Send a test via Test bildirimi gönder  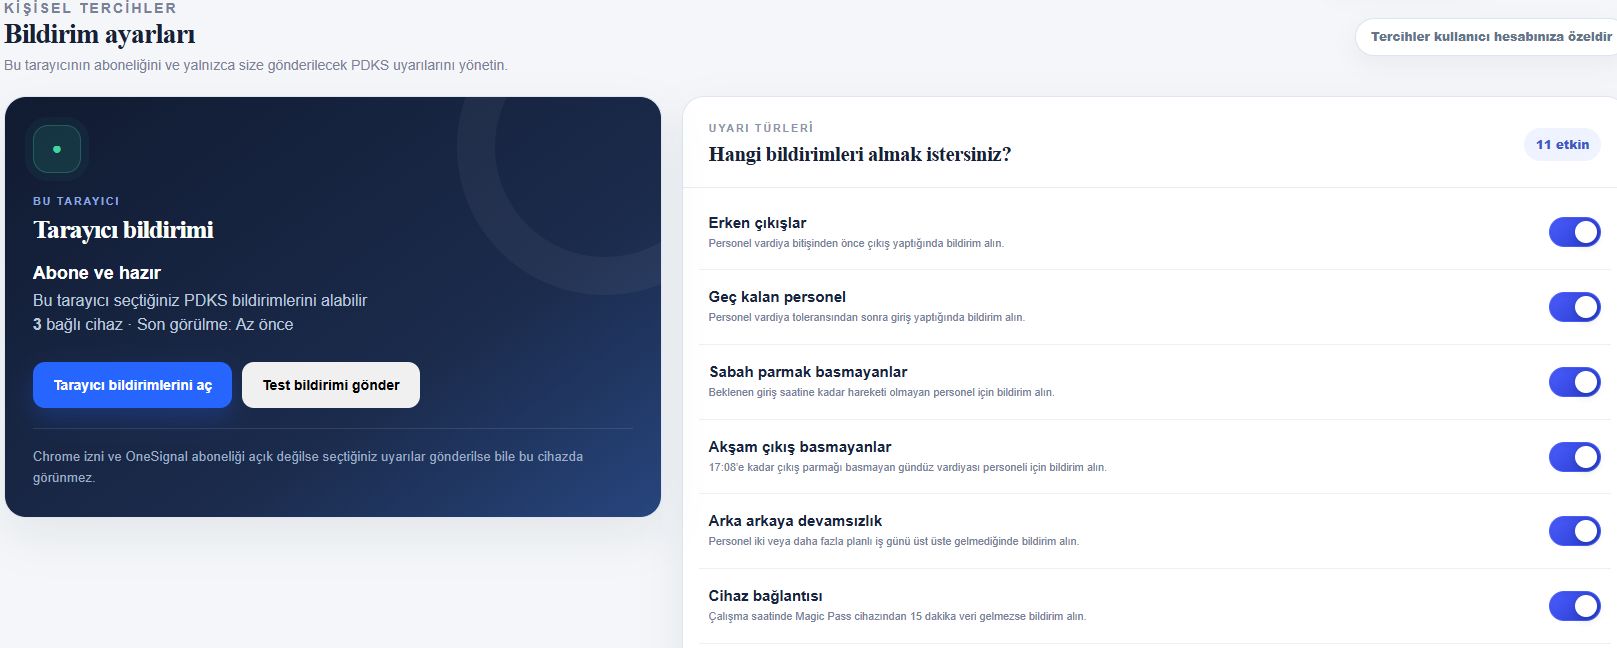pos(331,385)
